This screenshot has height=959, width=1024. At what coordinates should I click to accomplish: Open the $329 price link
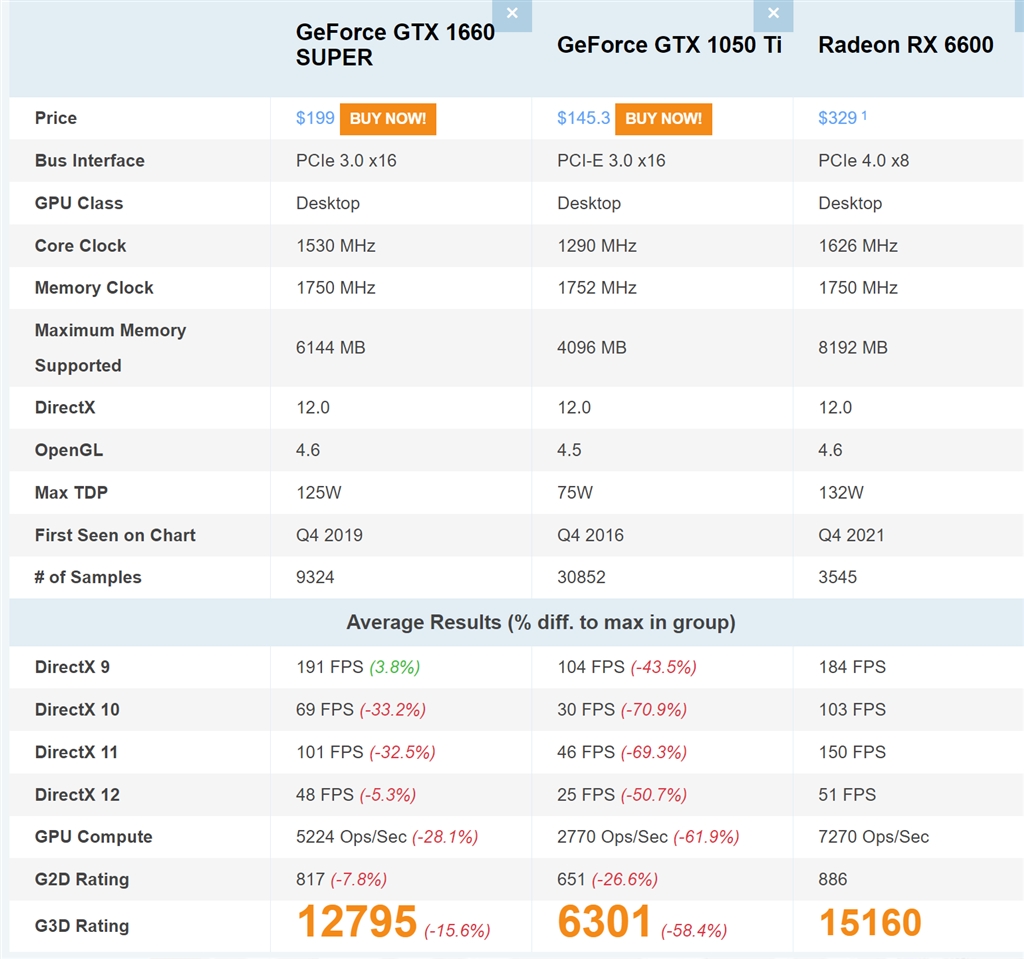point(837,118)
